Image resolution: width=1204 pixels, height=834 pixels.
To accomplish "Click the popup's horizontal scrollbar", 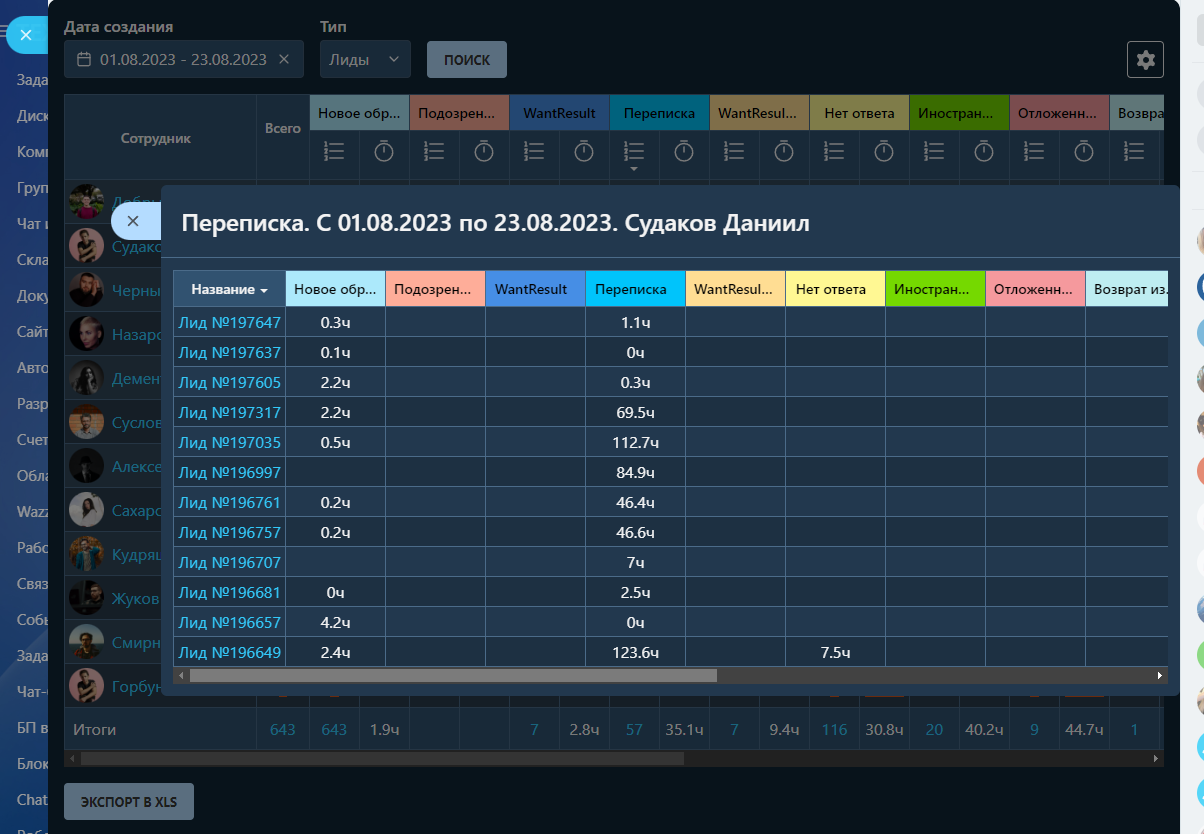I will point(452,676).
